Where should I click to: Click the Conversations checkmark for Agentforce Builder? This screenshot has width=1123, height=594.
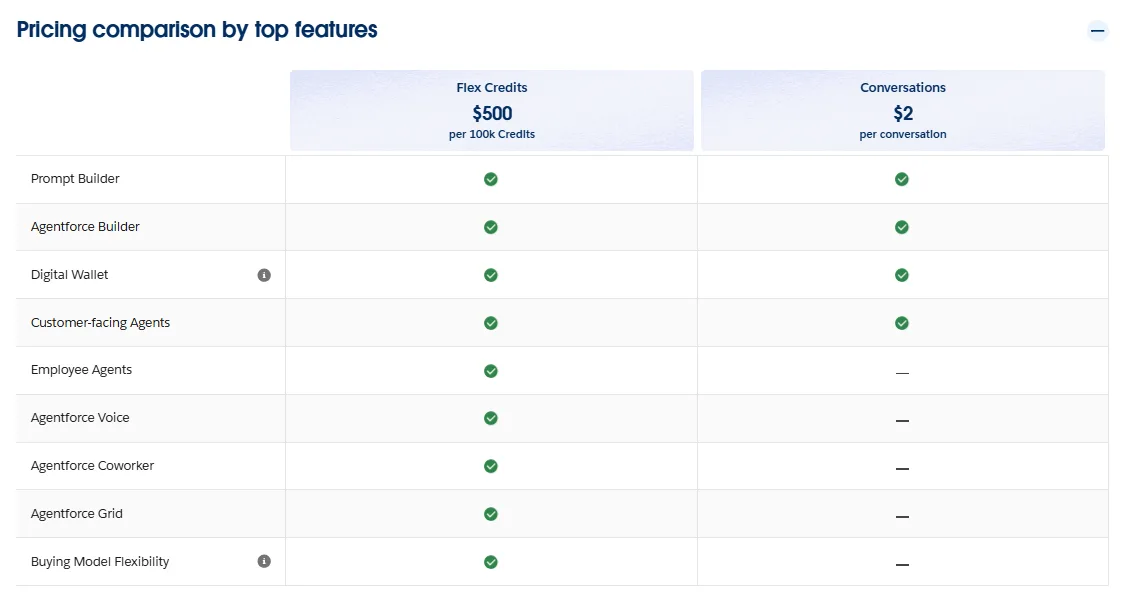902,227
